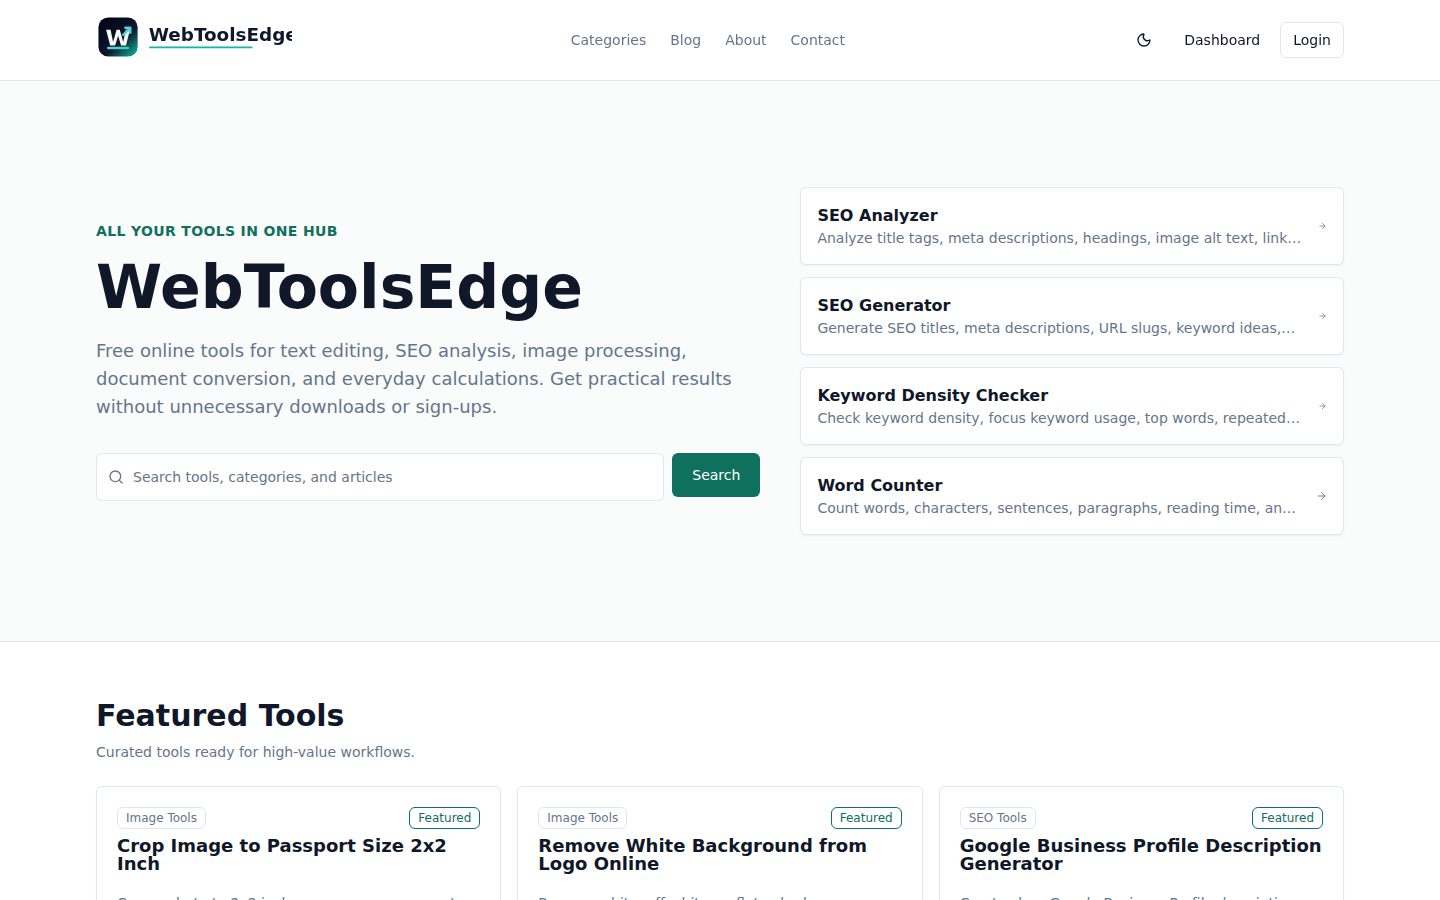1440x900 pixels.
Task: Open Google Business Profile Description Generator
Action: 1140,855
